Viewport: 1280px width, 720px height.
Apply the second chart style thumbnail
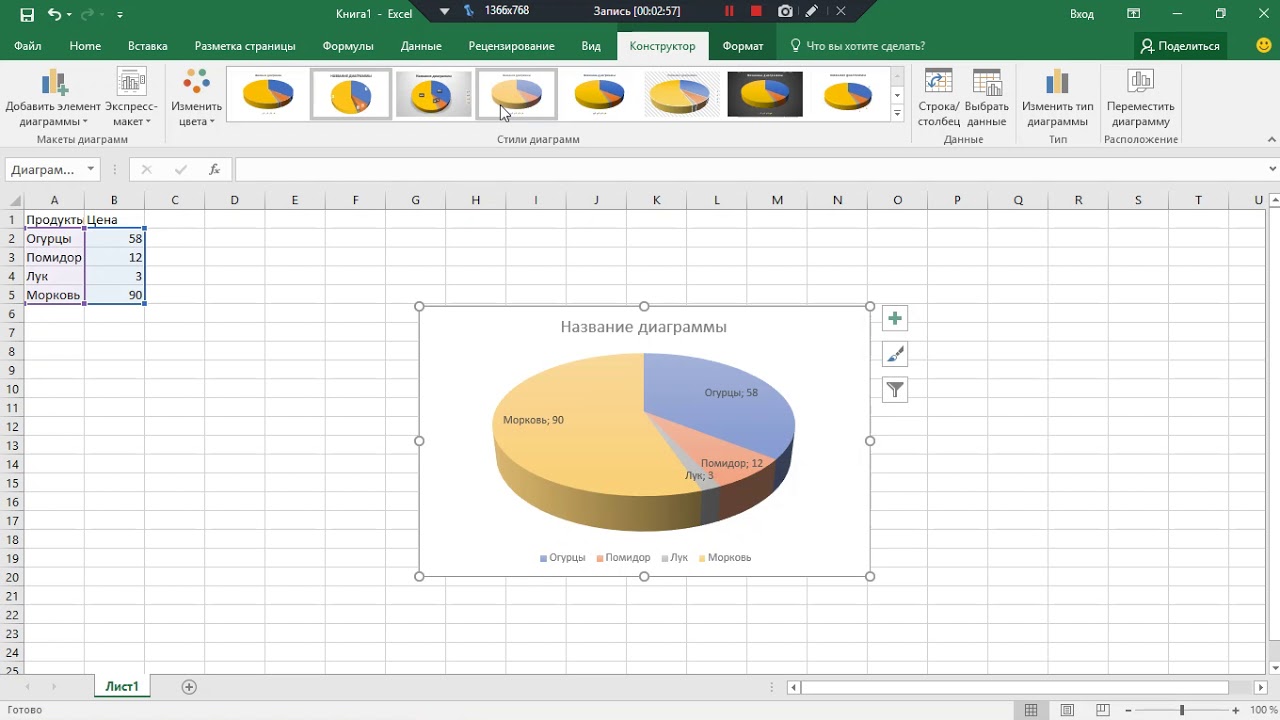click(x=351, y=94)
